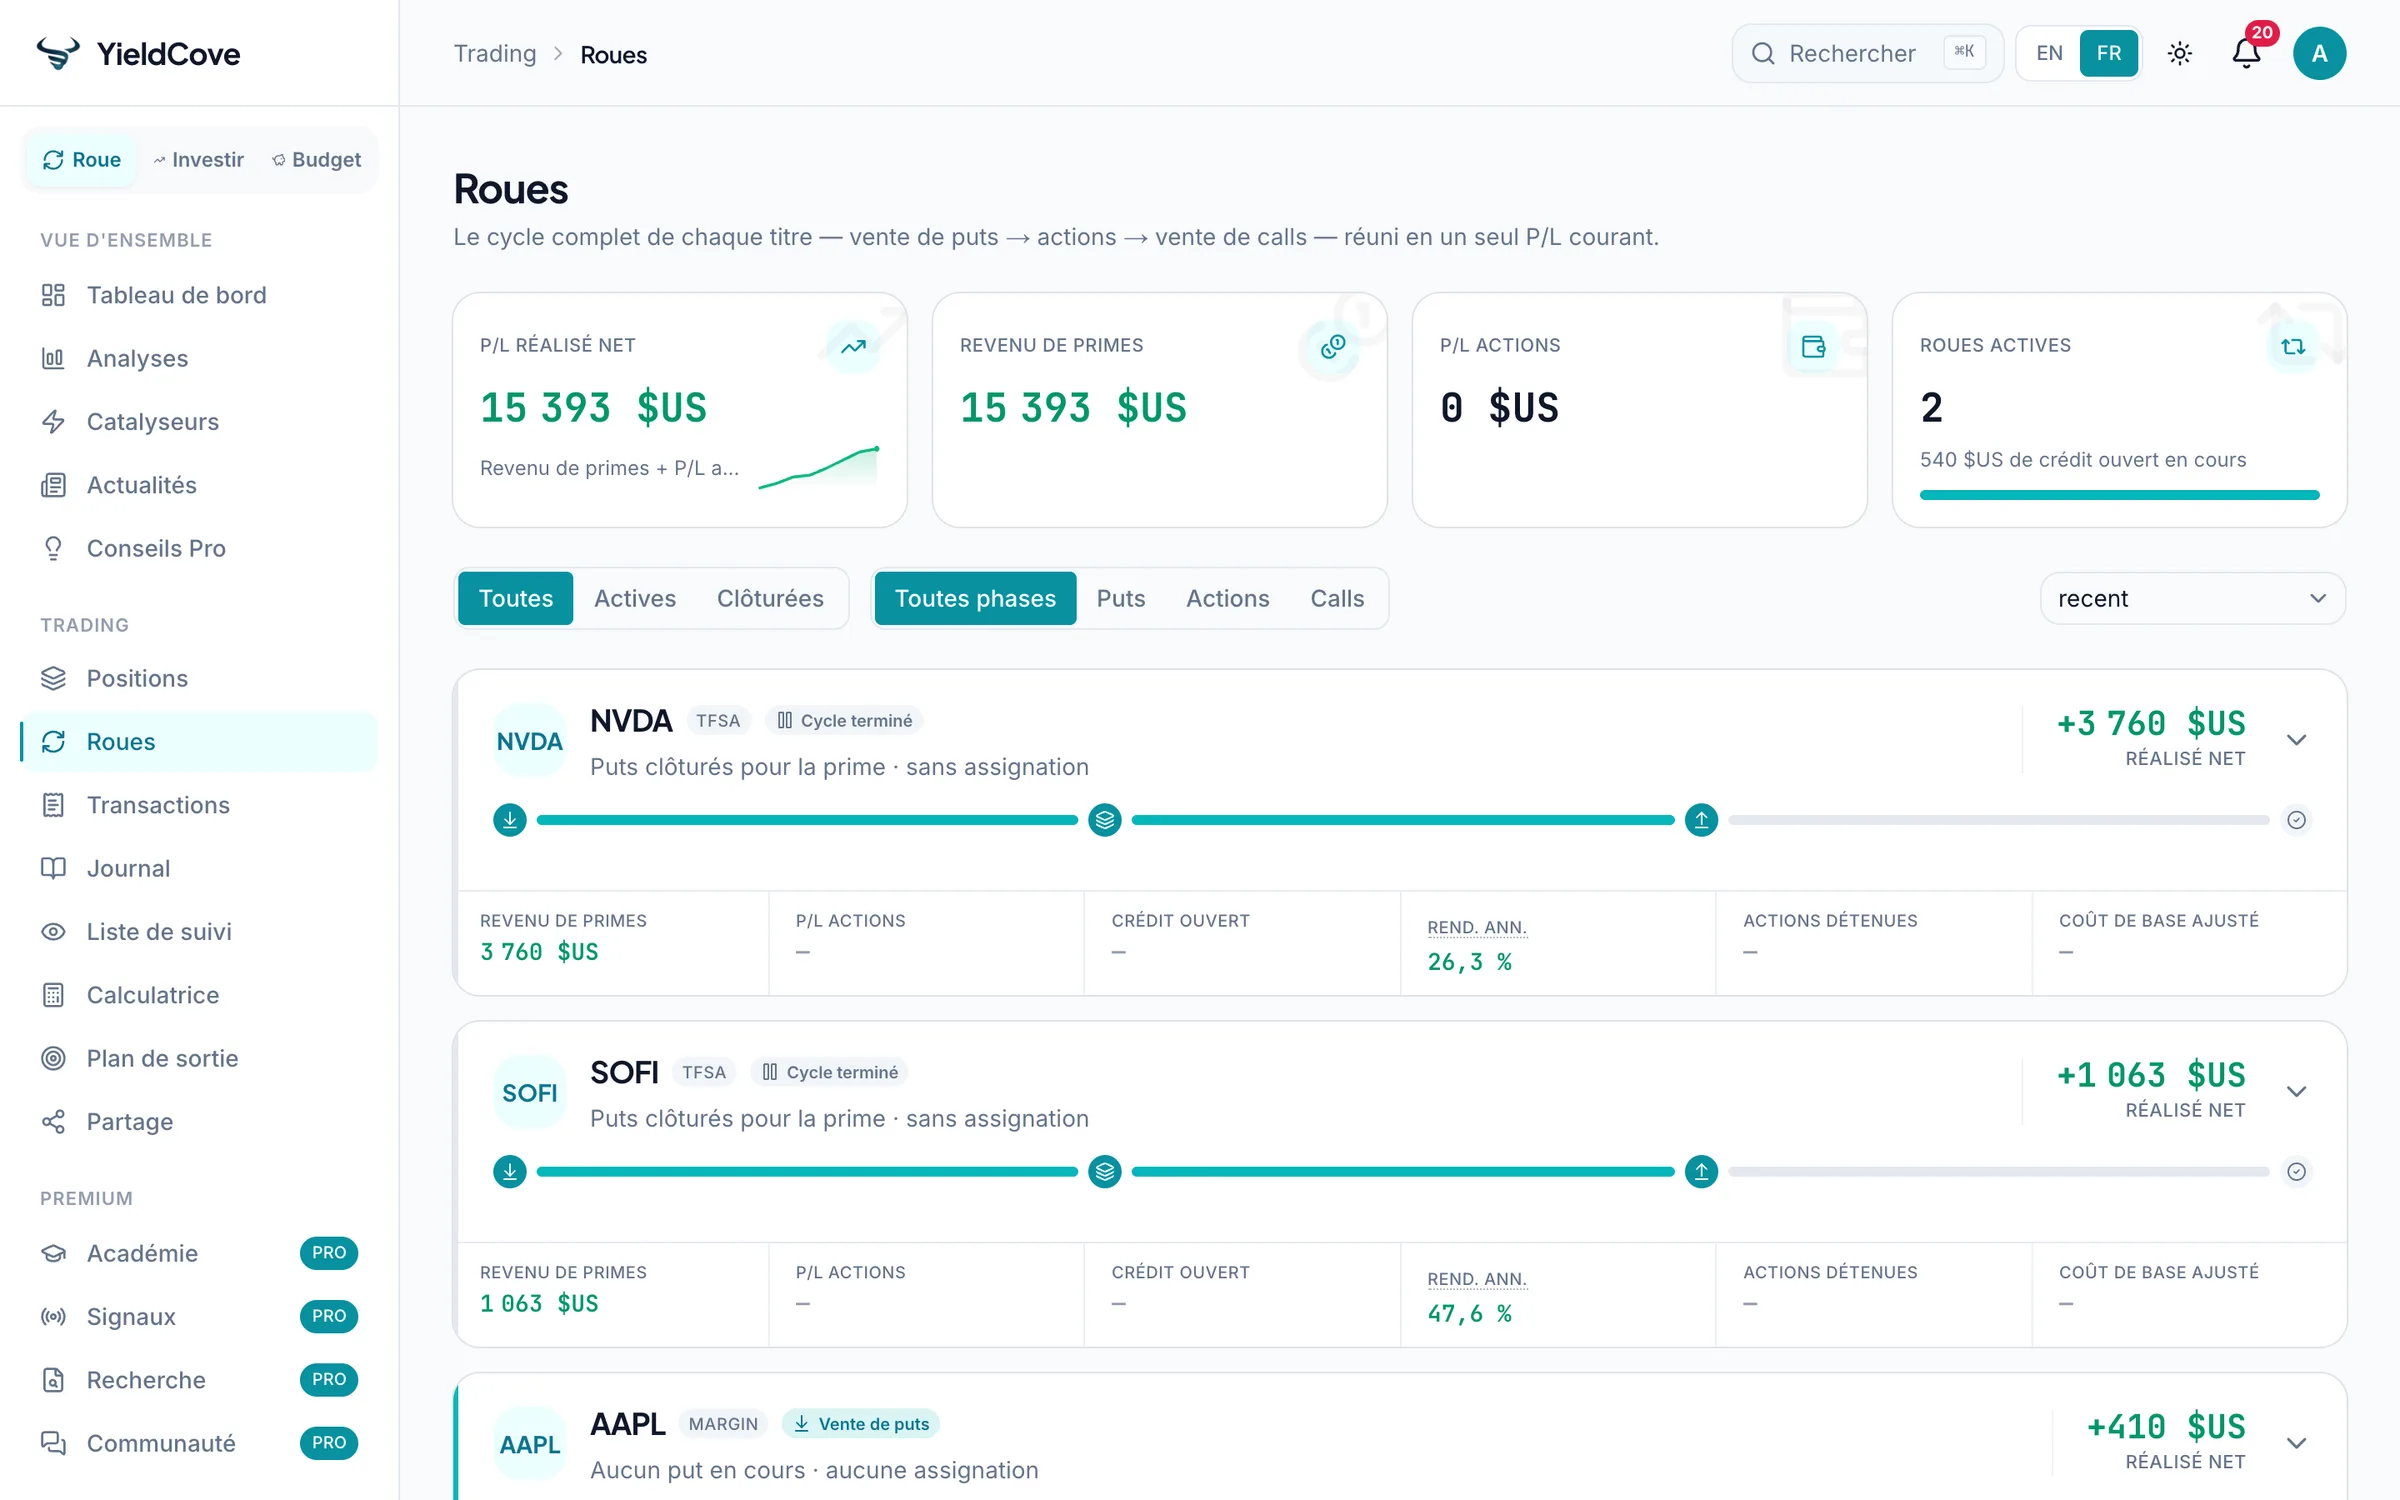Toggle light/dark theme sun icon

click(2180, 53)
